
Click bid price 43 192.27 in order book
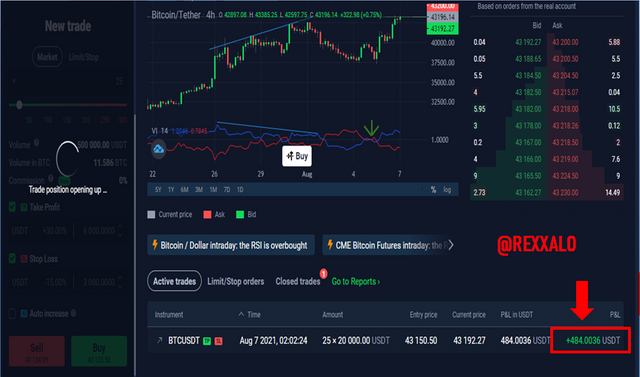[528, 42]
